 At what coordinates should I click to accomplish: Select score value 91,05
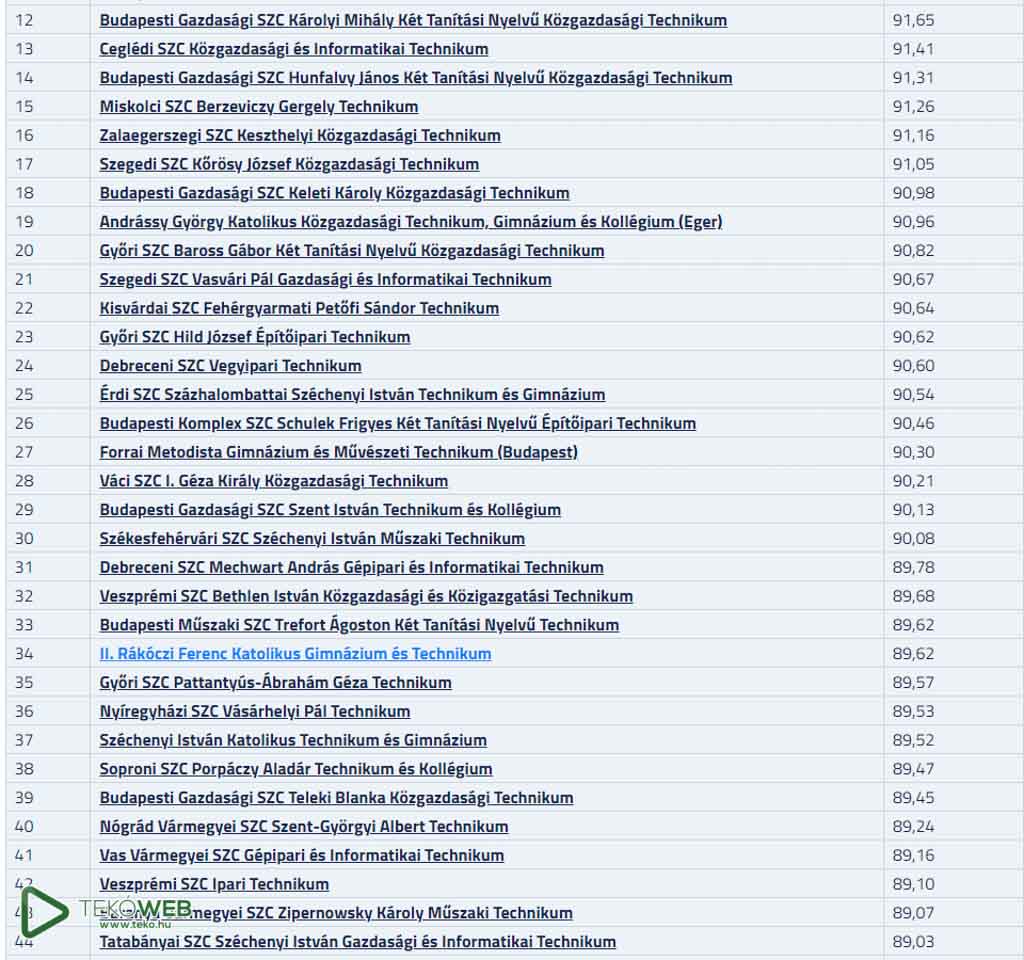(913, 164)
